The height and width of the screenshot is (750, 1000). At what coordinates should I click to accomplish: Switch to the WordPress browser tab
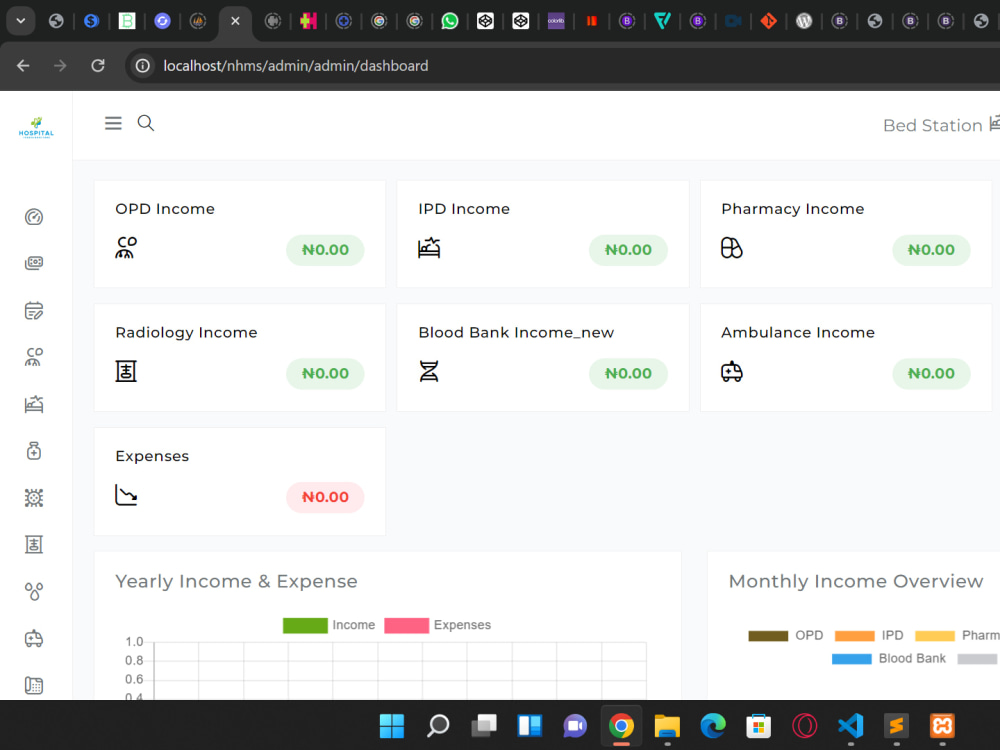804,21
